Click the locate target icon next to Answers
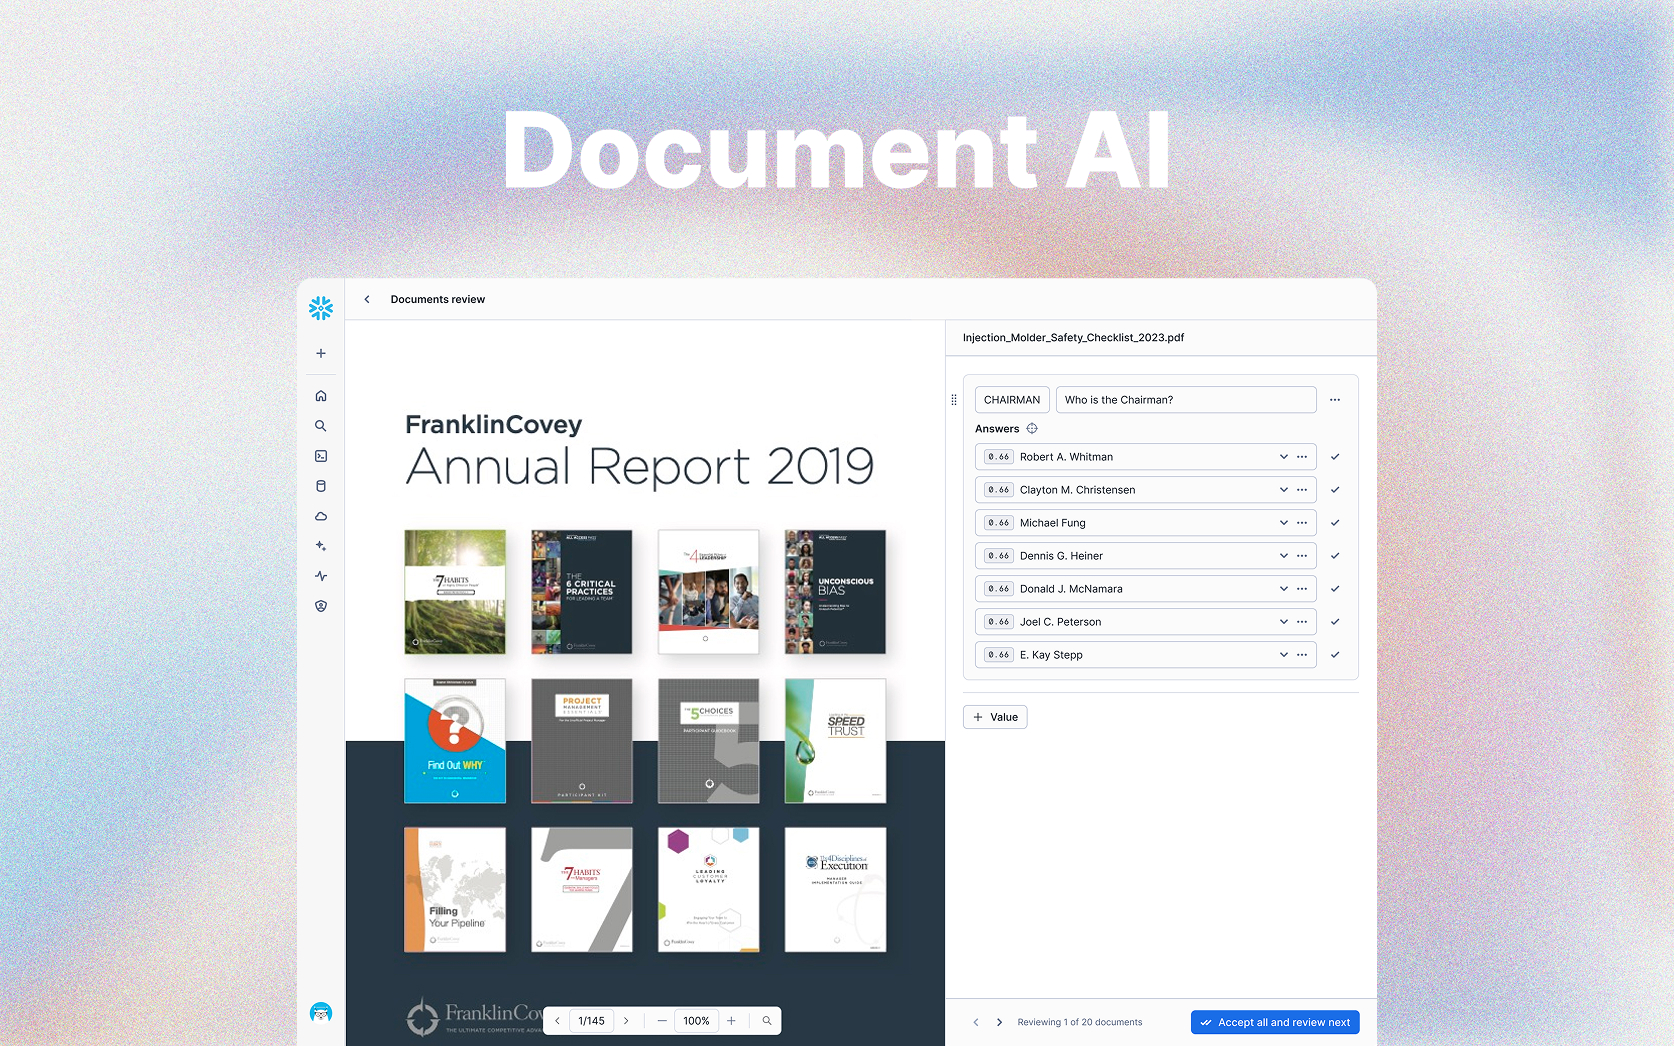The width and height of the screenshot is (1674, 1047). [1032, 429]
